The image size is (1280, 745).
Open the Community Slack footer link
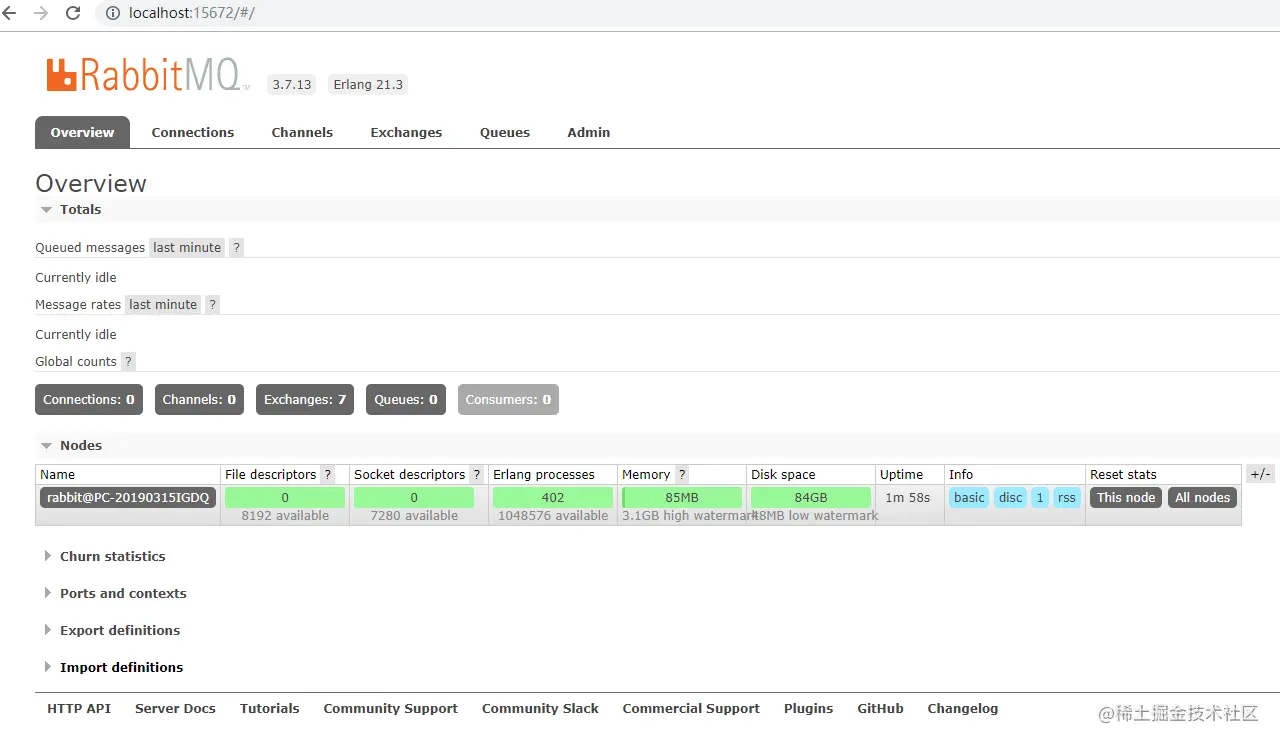(540, 709)
